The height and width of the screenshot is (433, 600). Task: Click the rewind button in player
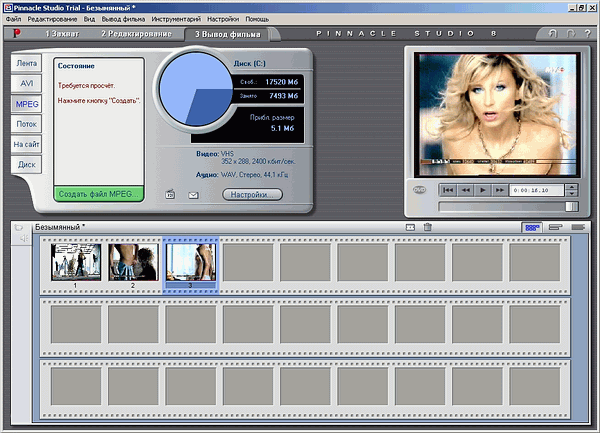click(x=465, y=190)
